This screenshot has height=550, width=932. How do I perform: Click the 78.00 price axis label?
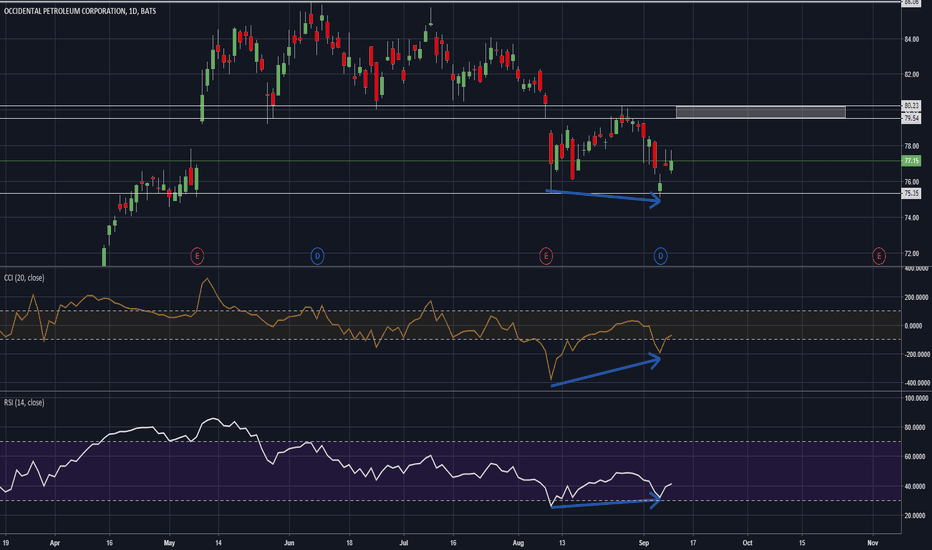pyautogui.click(x=911, y=146)
